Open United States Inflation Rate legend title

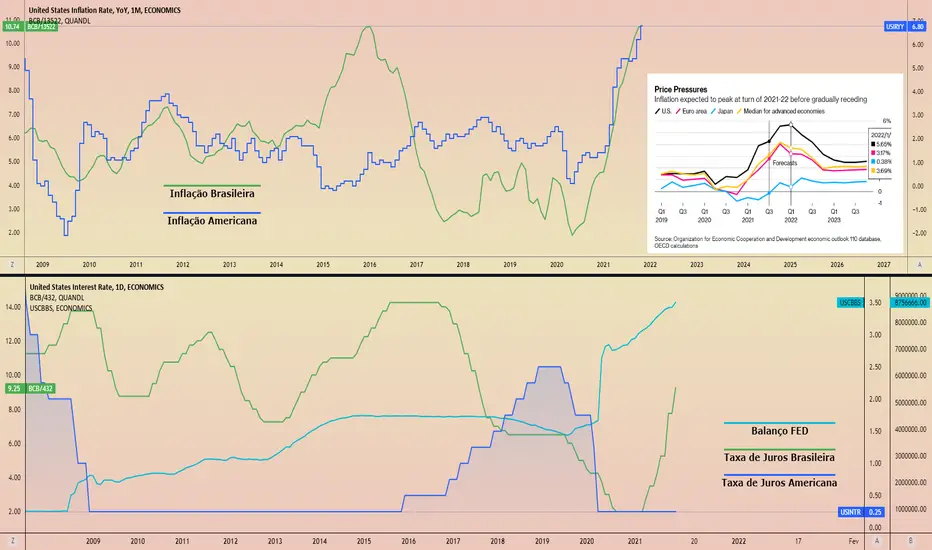tap(105, 10)
